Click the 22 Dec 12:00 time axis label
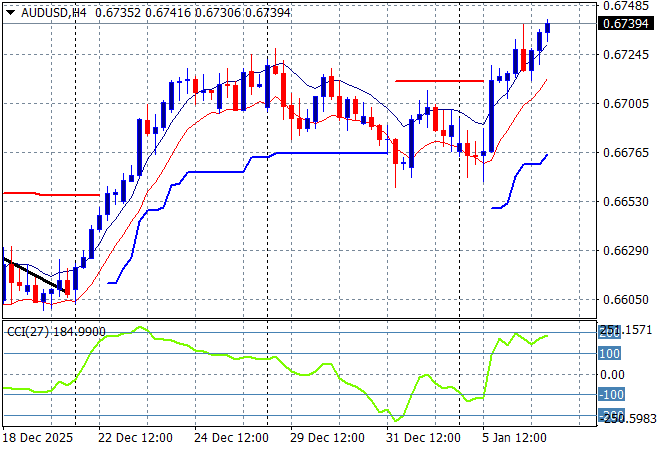The image size is (660, 450). click(135, 437)
